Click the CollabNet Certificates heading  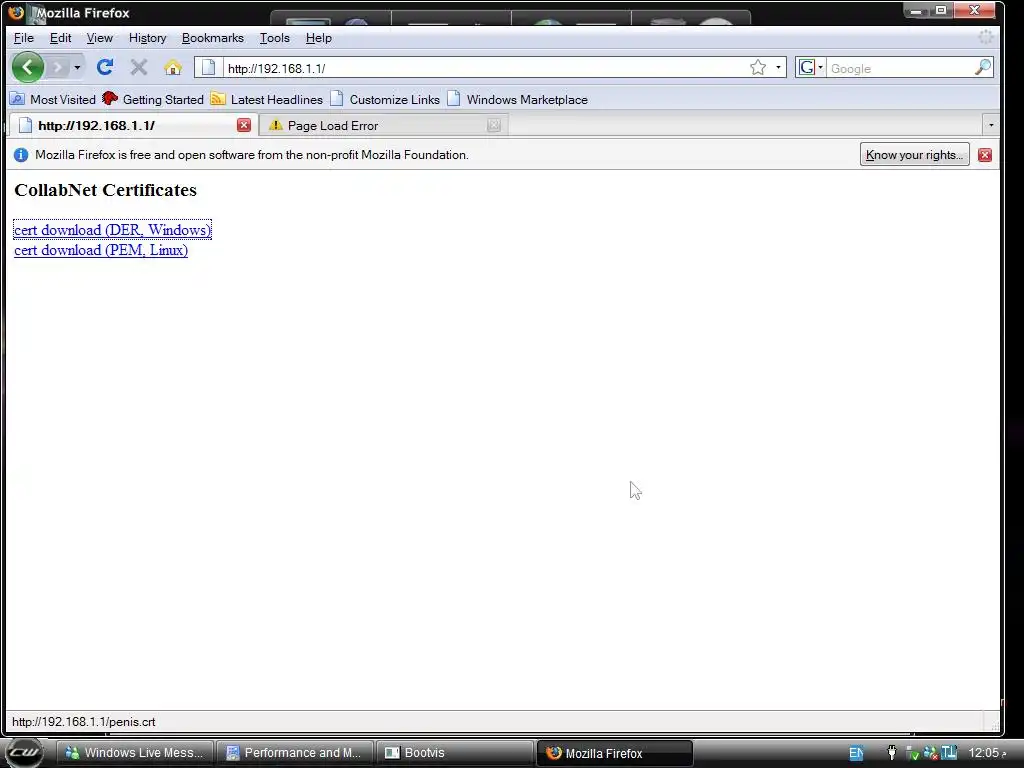[105, 190]
